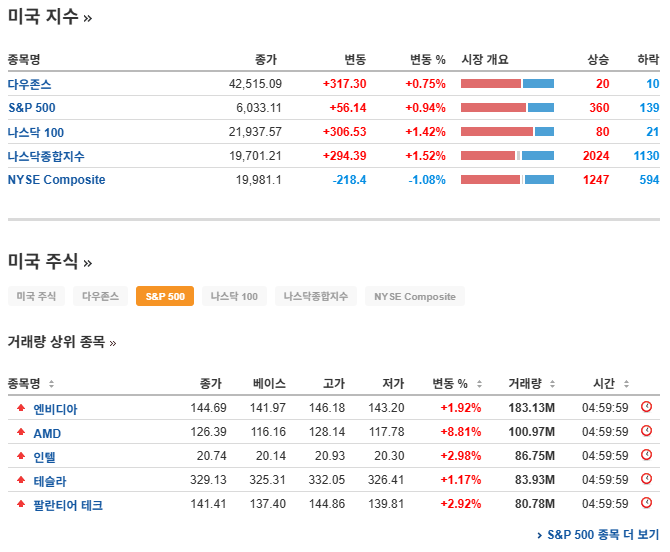Click the red up arrow beside 팔란티어 테크
This screenshot has height=552, width=670.
coord(21,504)
